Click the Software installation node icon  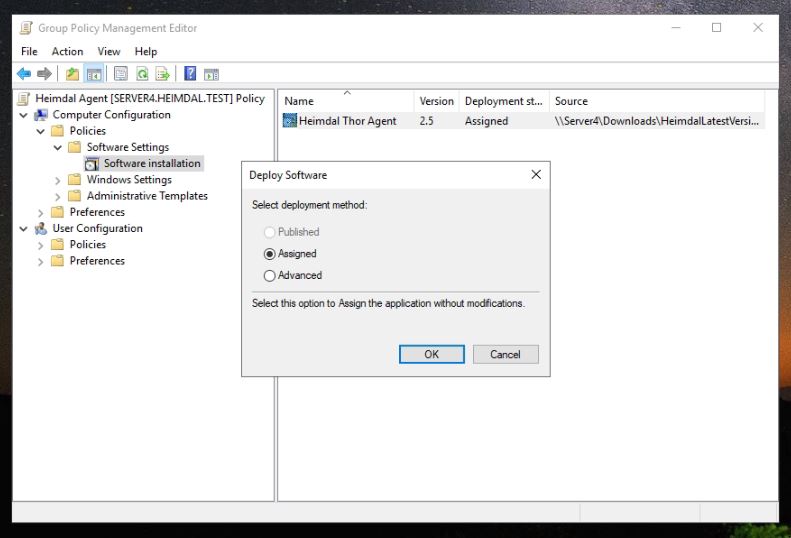[x=92, y=164]
